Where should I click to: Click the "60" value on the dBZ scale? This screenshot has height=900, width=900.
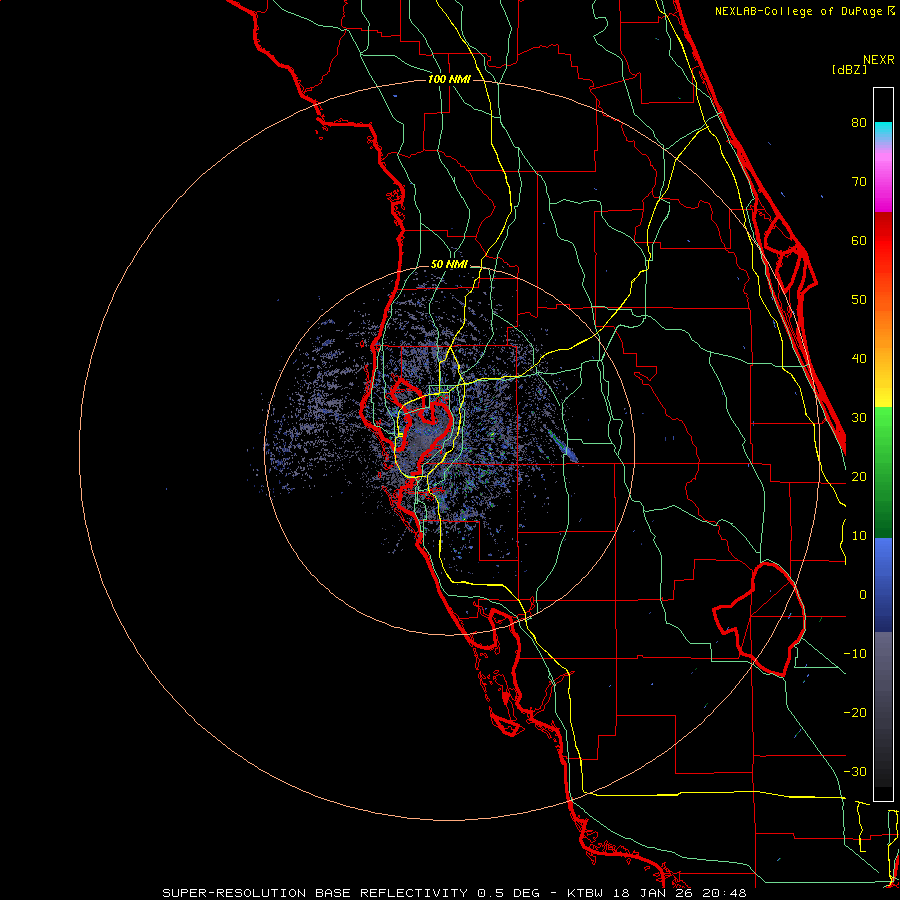point(859,240)
